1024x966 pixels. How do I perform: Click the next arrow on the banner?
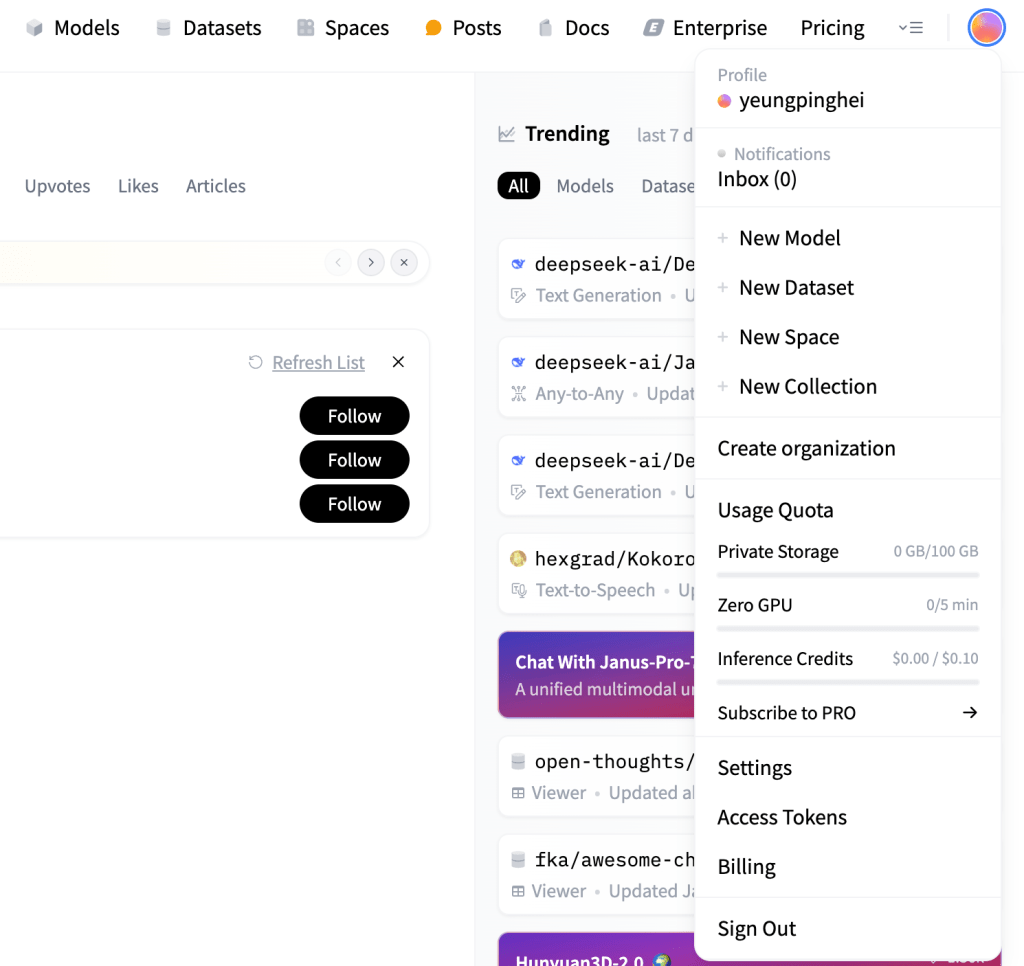point(371,263)
